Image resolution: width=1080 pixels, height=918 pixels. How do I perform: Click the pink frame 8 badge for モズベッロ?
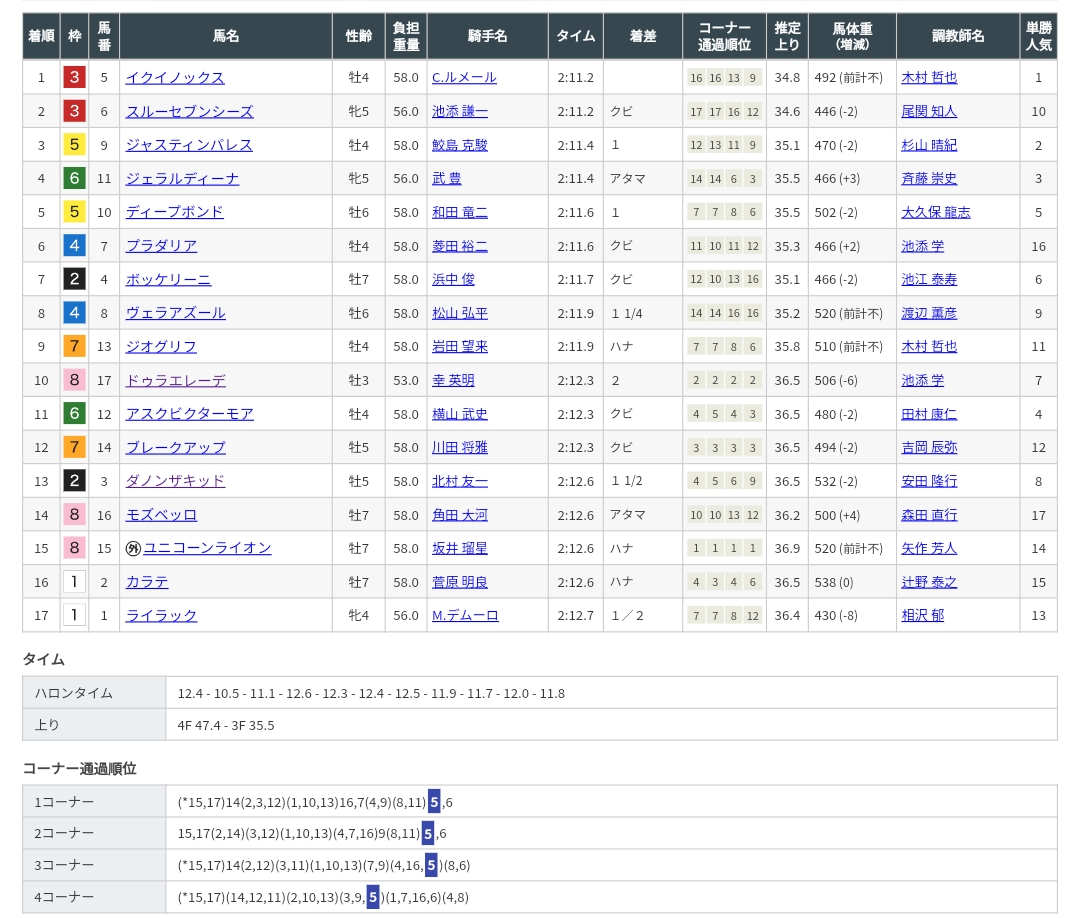coord(74,515)
